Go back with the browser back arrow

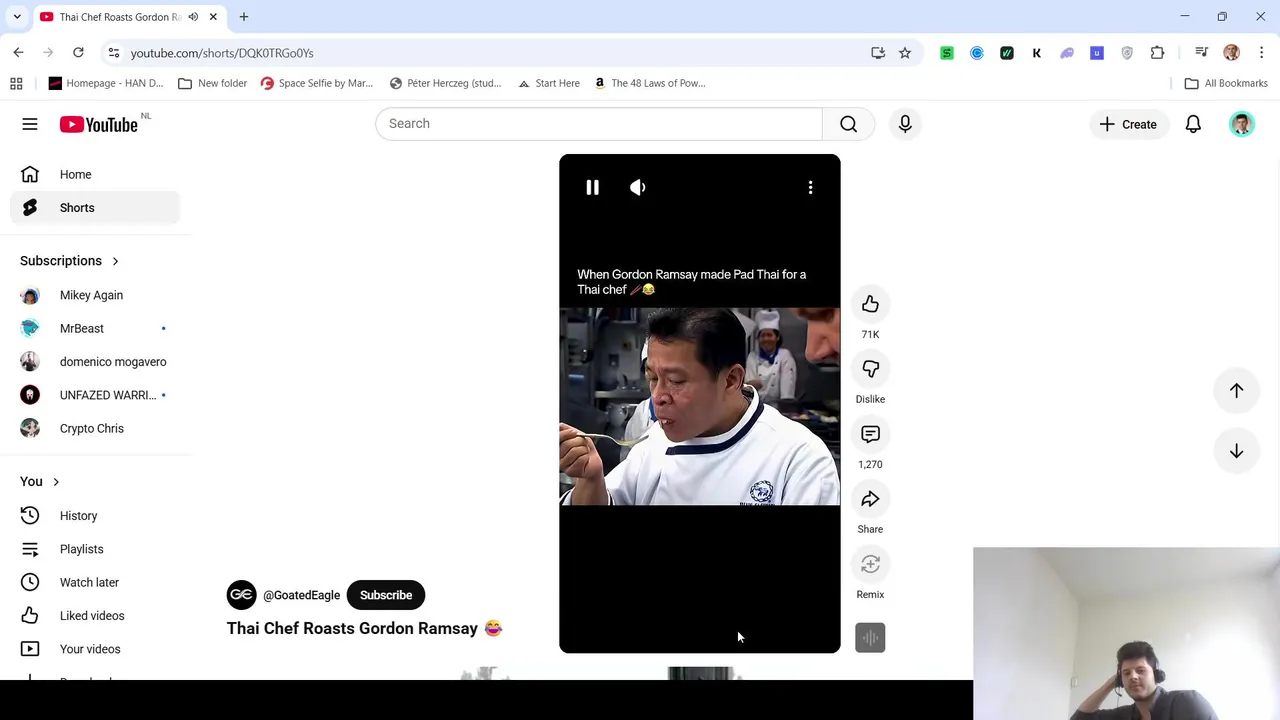coord(18,52)
